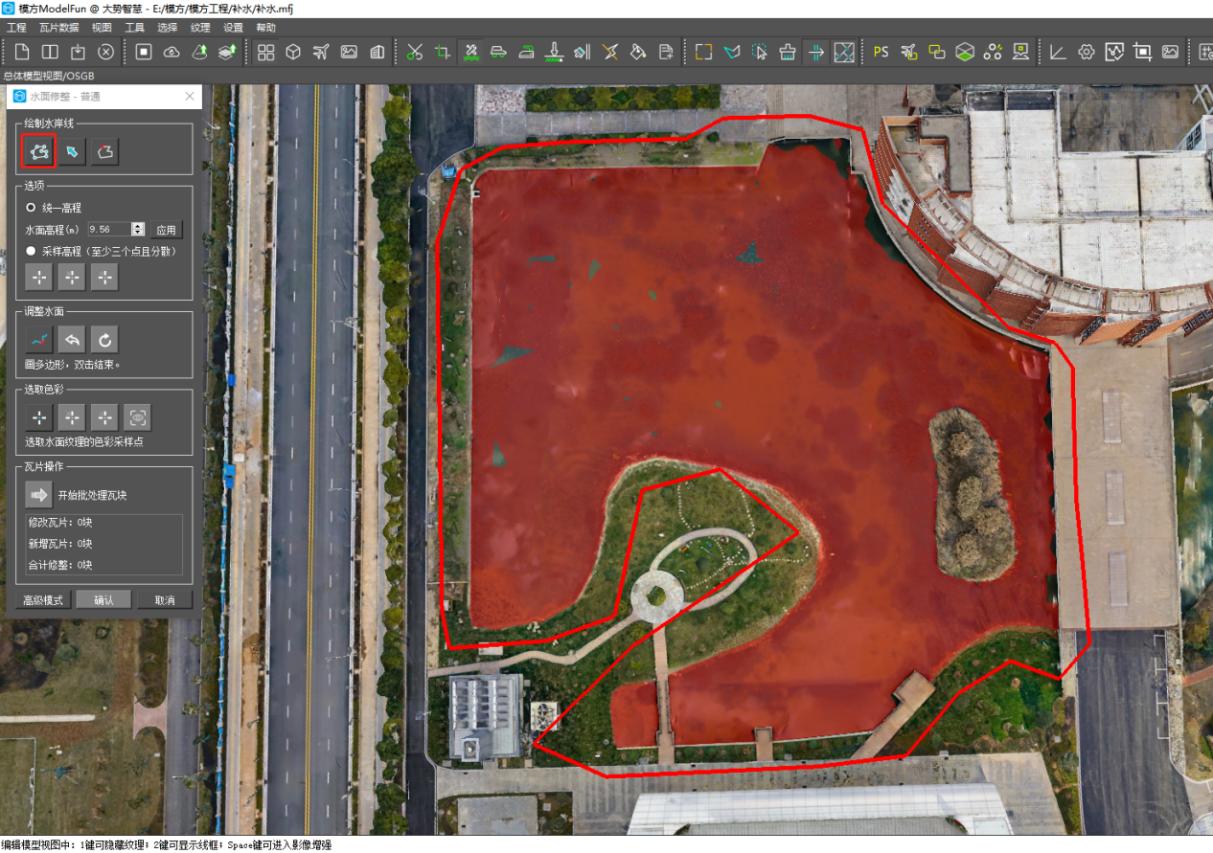This screenshot has height=853, width=1213.
Task: Undo the last water surface adjustment
Action: [x=72, y=340]
